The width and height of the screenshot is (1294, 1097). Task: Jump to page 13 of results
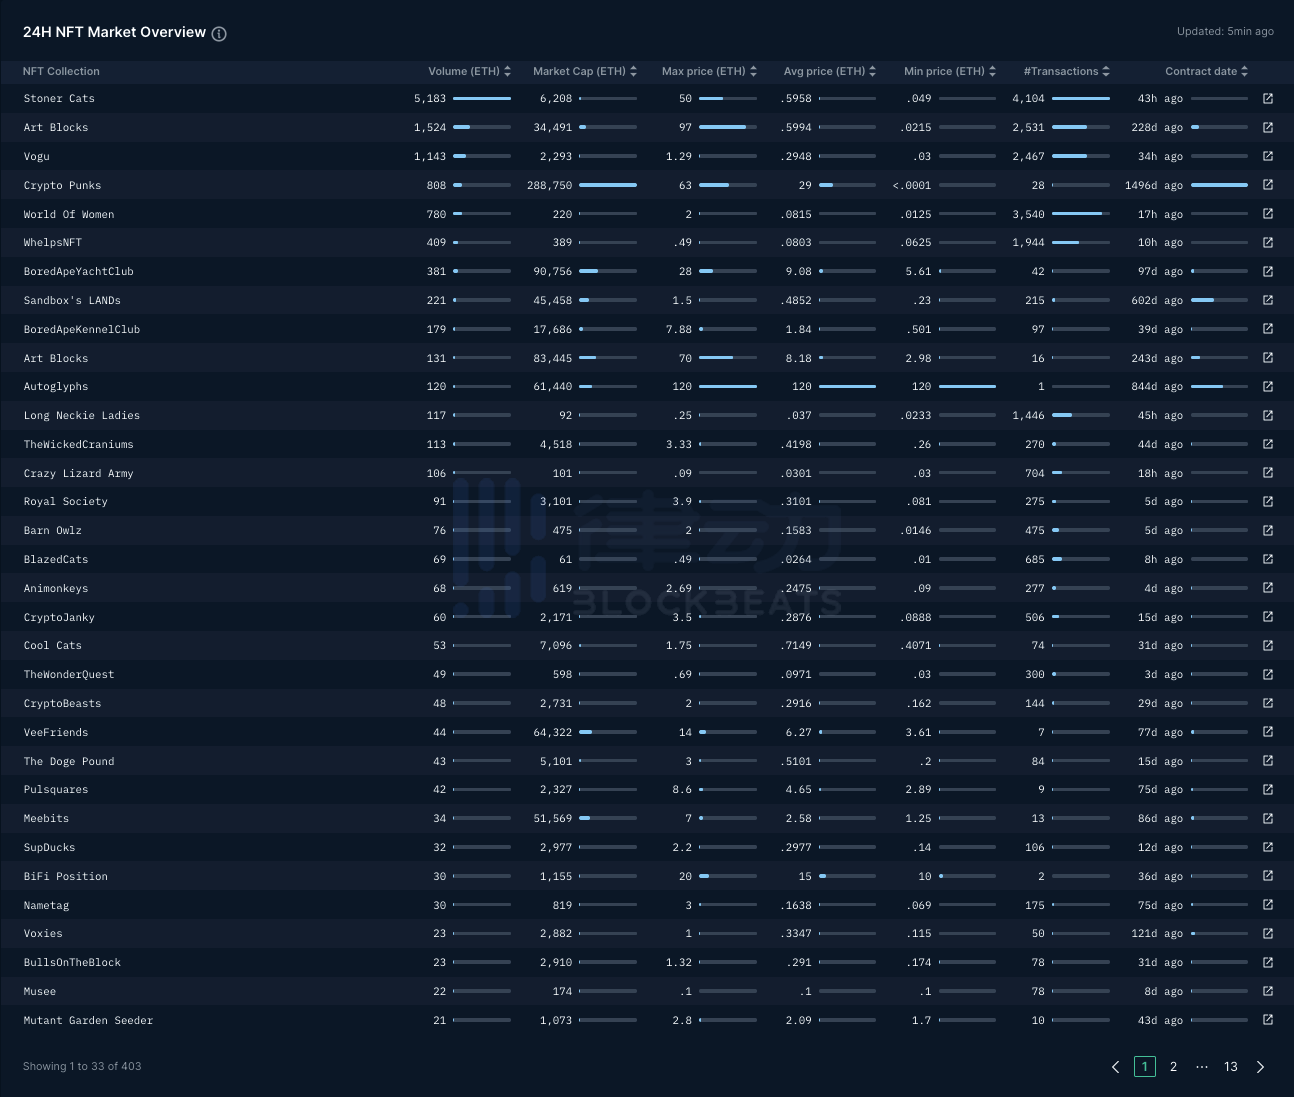pyautogui.click(x=1230, y=1067)
